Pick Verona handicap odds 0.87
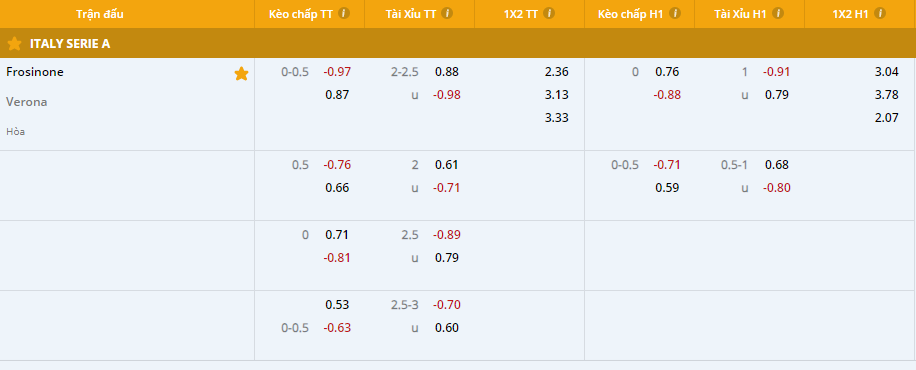 pos(337,95)
